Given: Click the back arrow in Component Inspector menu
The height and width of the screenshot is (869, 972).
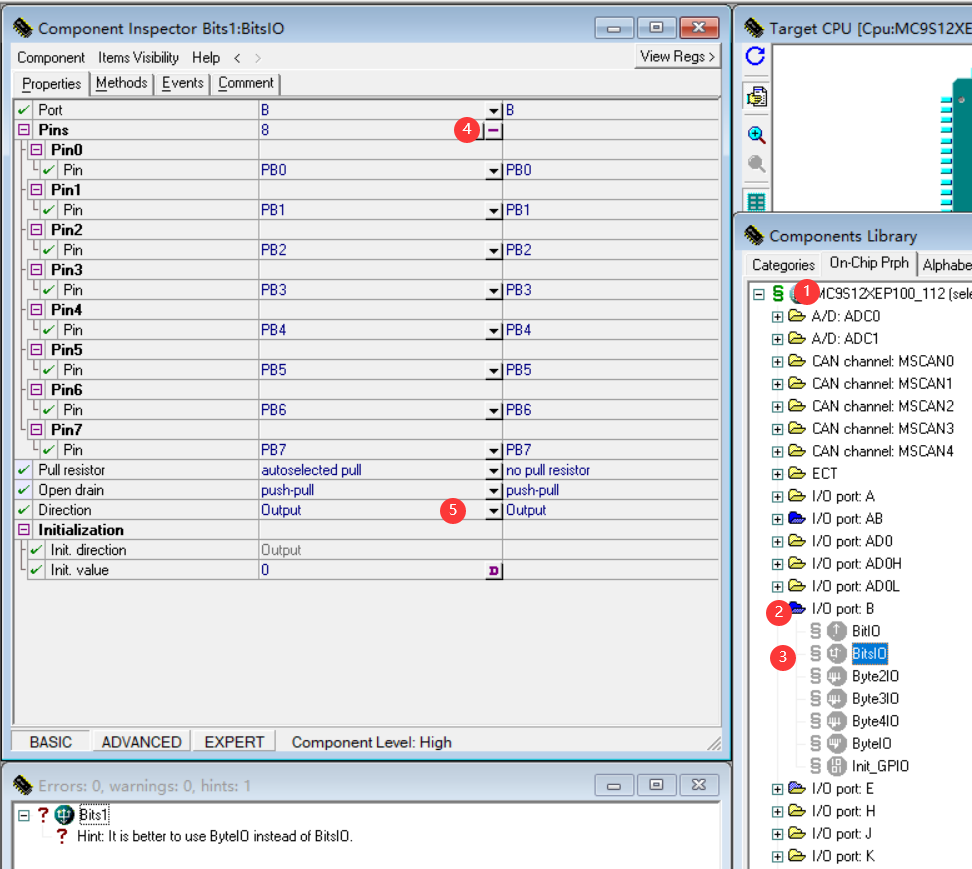Looking at the screenshot, I should (x=237, y=58).
